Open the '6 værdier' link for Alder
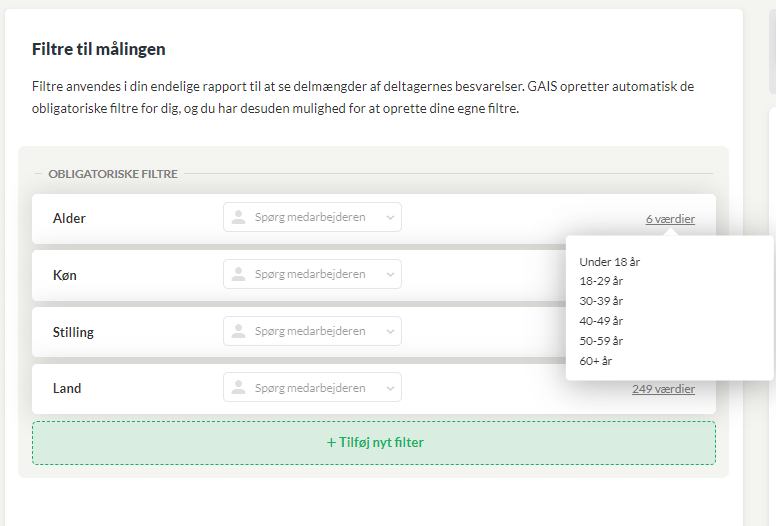 click(670, 219)
